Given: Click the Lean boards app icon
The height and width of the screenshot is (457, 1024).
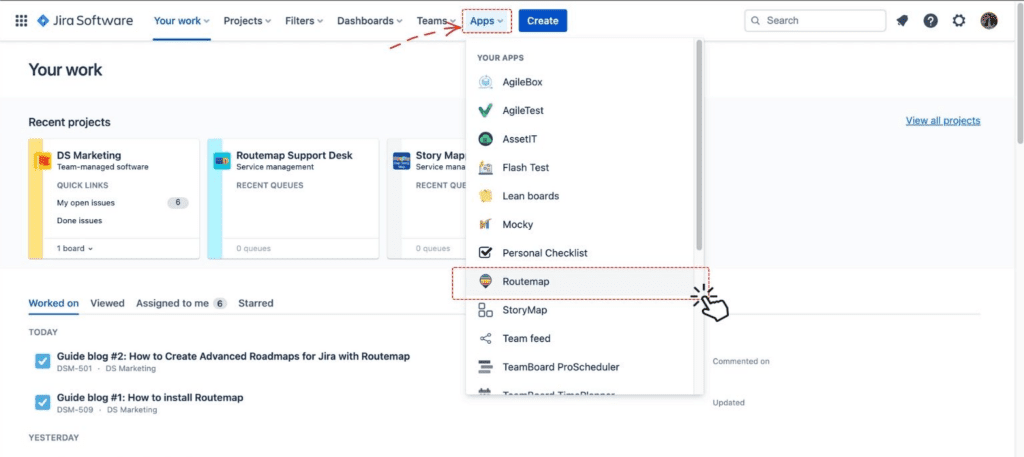Looking at the screenshot, I should click(x=485, y=196).
